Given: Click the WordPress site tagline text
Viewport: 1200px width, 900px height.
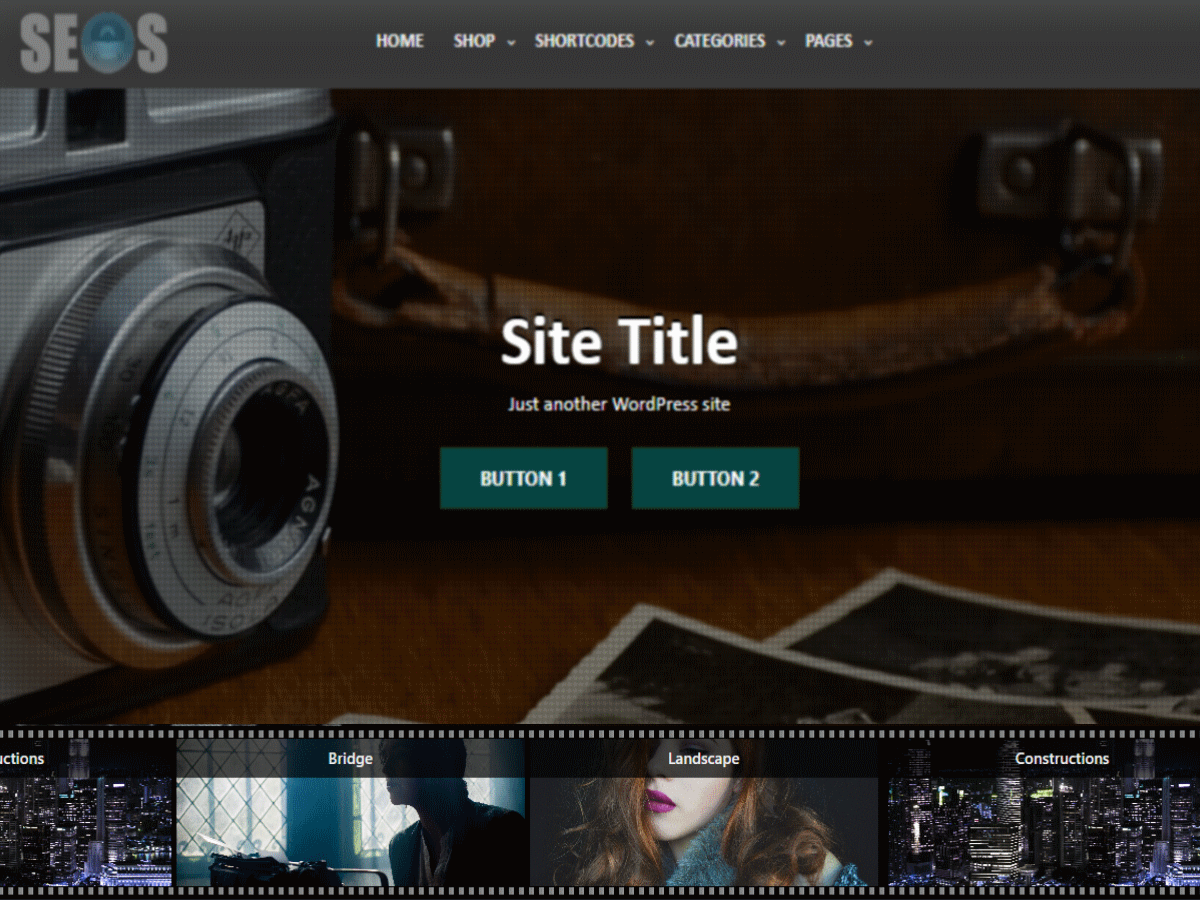Looking at the screenshot, I should pos(619,404).
